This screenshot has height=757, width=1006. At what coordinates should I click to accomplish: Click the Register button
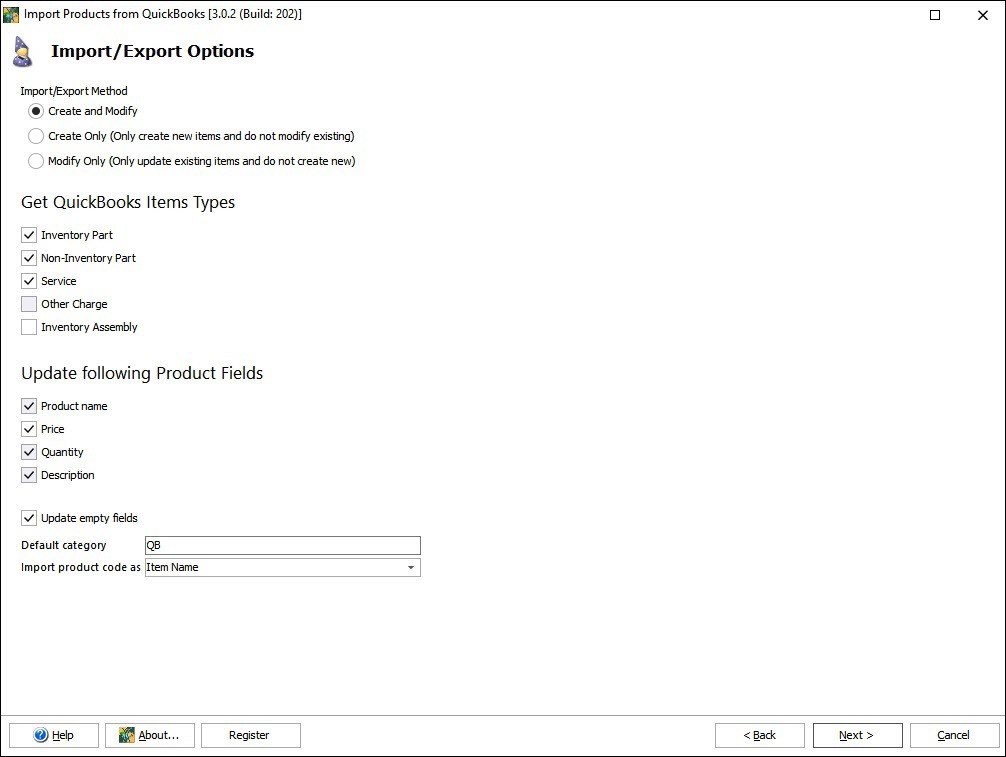tap(250, 735)
